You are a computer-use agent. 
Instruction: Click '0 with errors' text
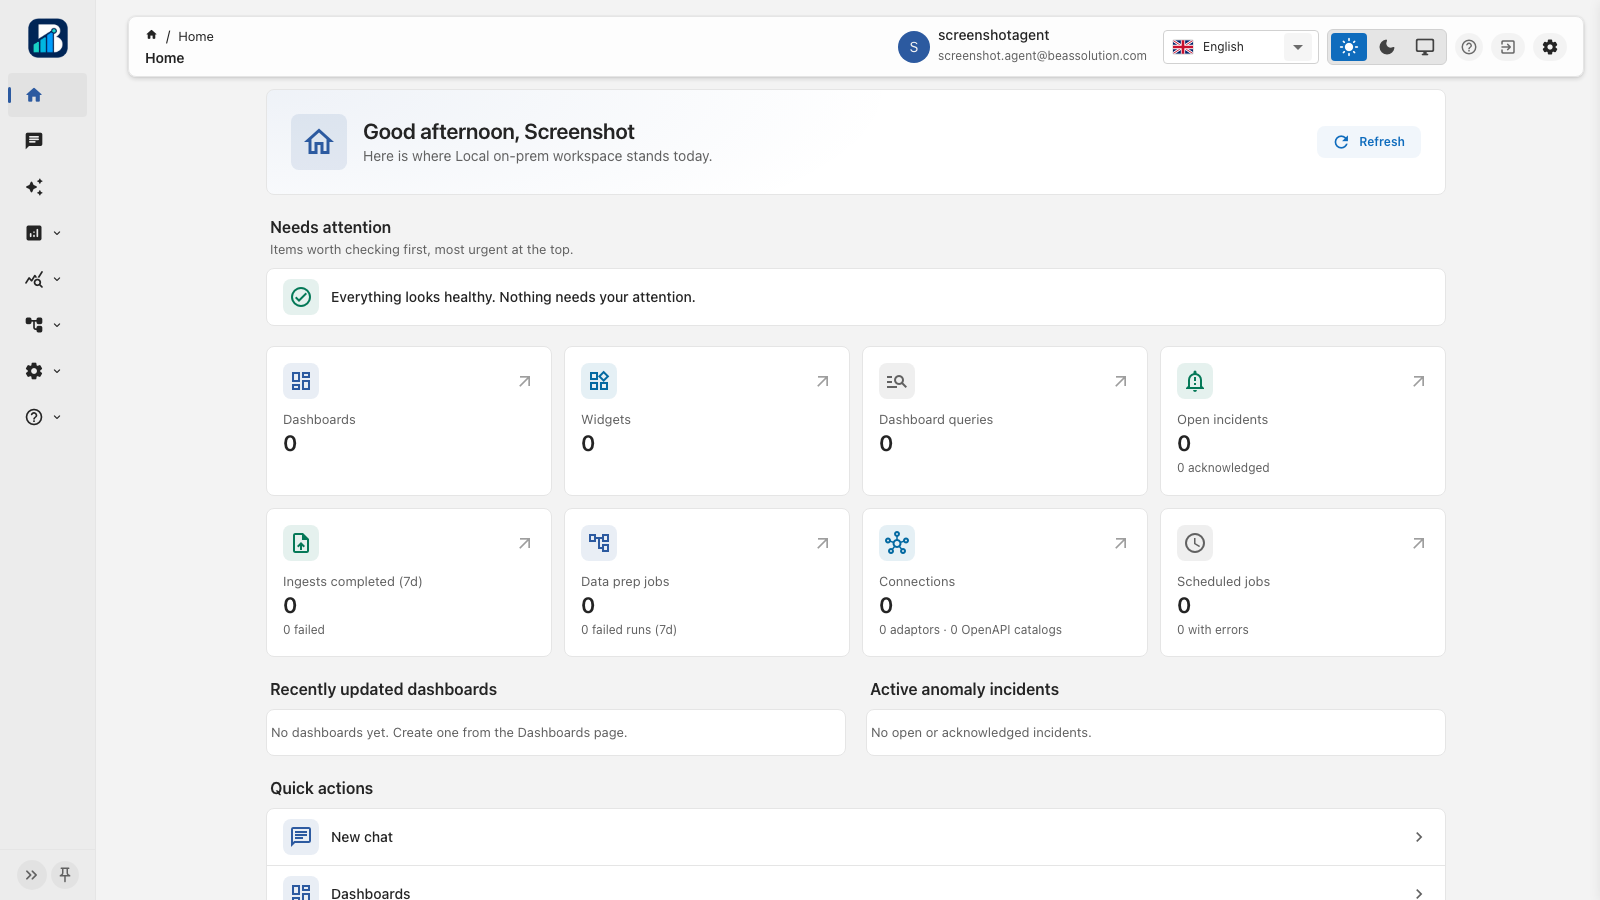click(1213, 630)
